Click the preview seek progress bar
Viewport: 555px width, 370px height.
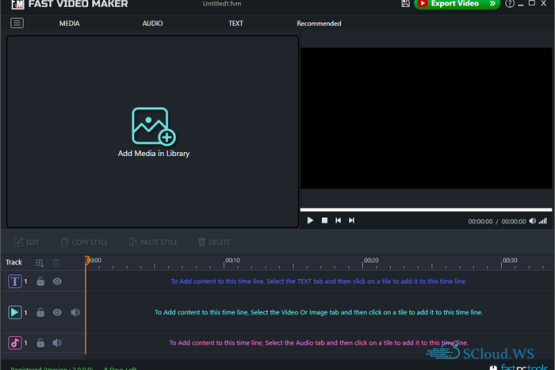[x=426, y=210]
